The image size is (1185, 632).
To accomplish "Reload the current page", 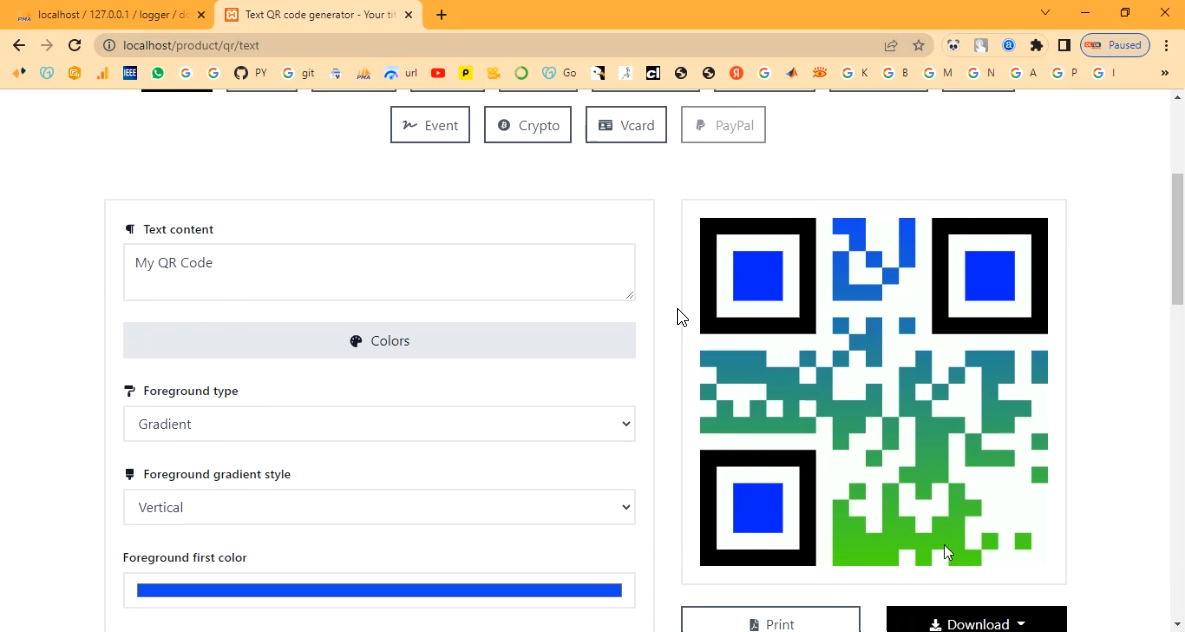I will click(x=74, y=45).
